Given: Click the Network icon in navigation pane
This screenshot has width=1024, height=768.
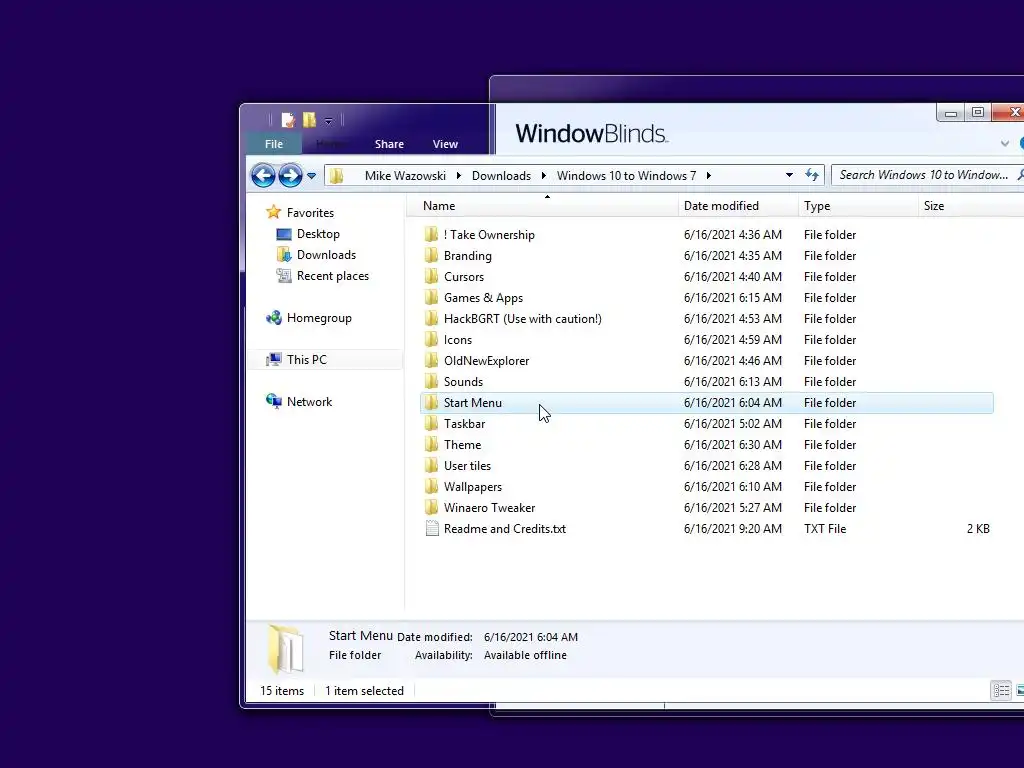Looking at the screenshot, I should tap(274, 402).
